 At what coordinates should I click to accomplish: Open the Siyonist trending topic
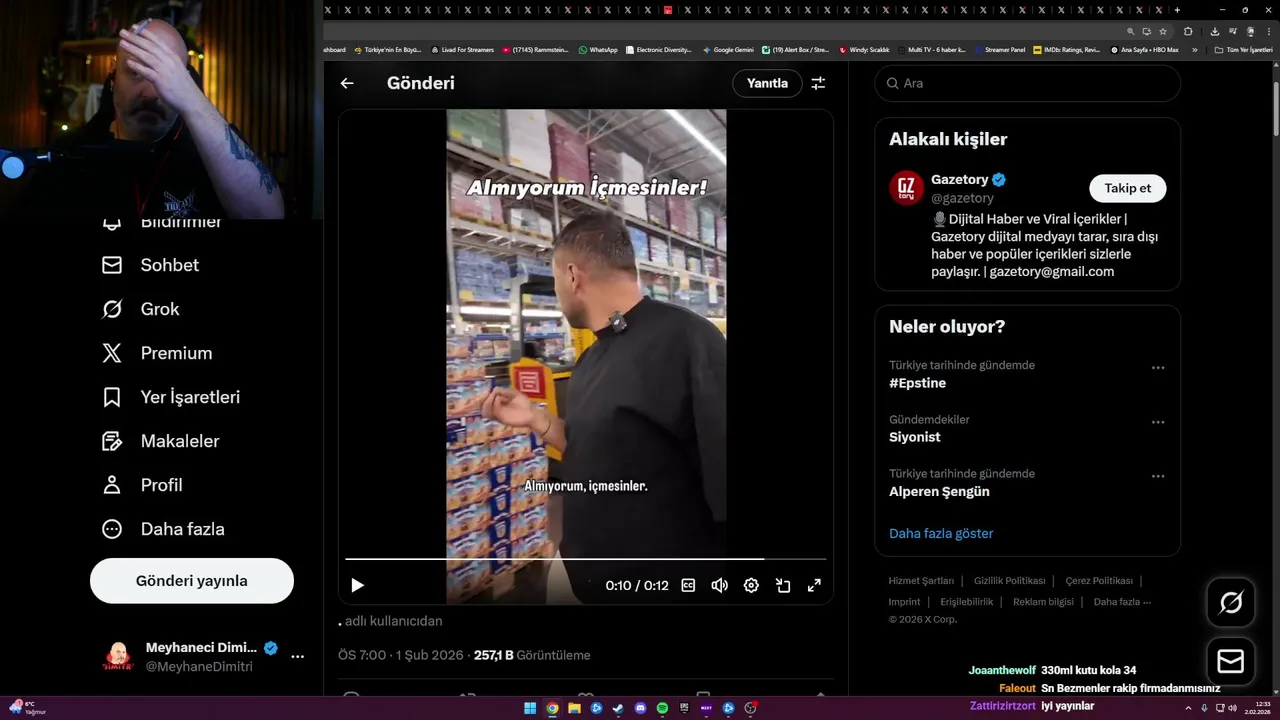(x=914, y=437)
